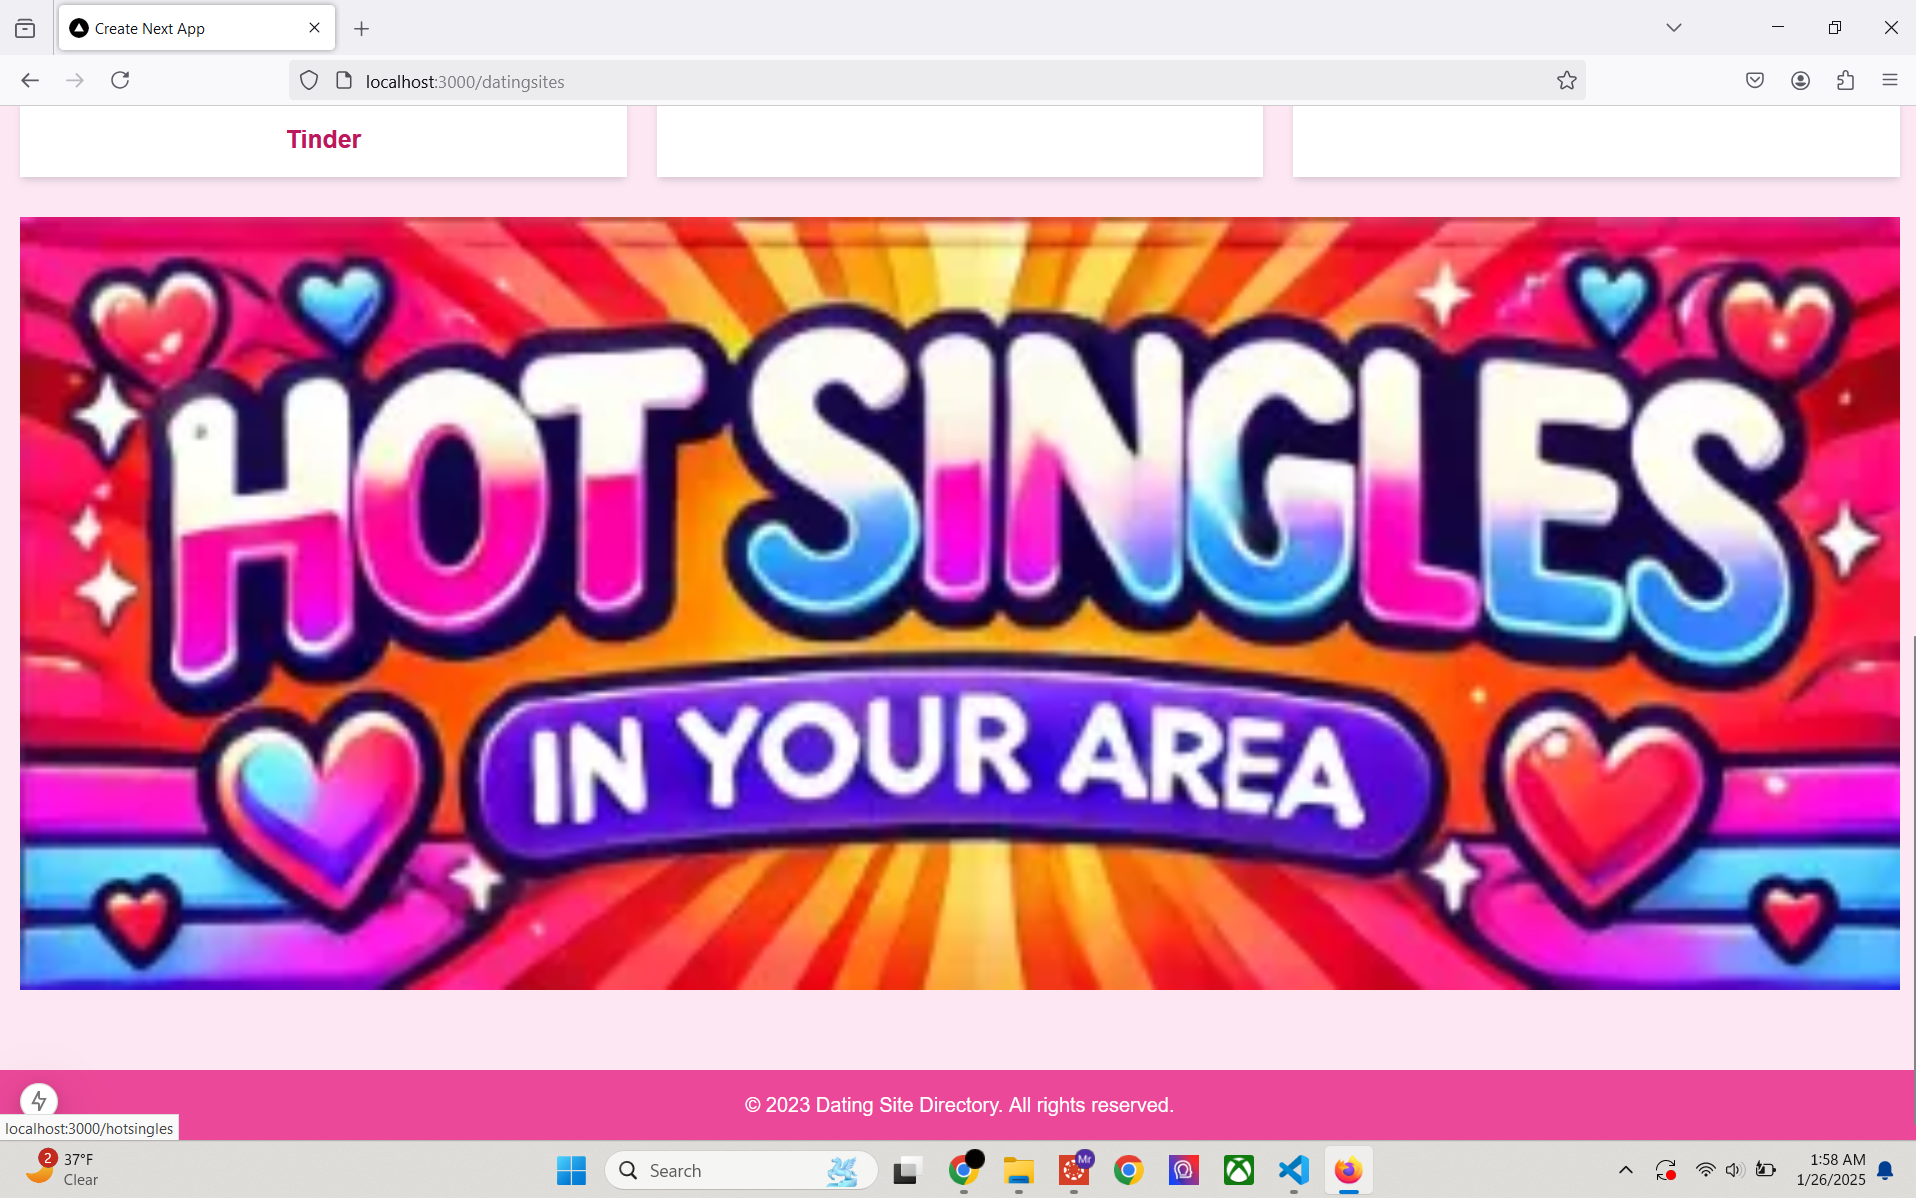Check the battery status icon
This screenshot has width=1916, height=1198.
pos(1766,1170)
